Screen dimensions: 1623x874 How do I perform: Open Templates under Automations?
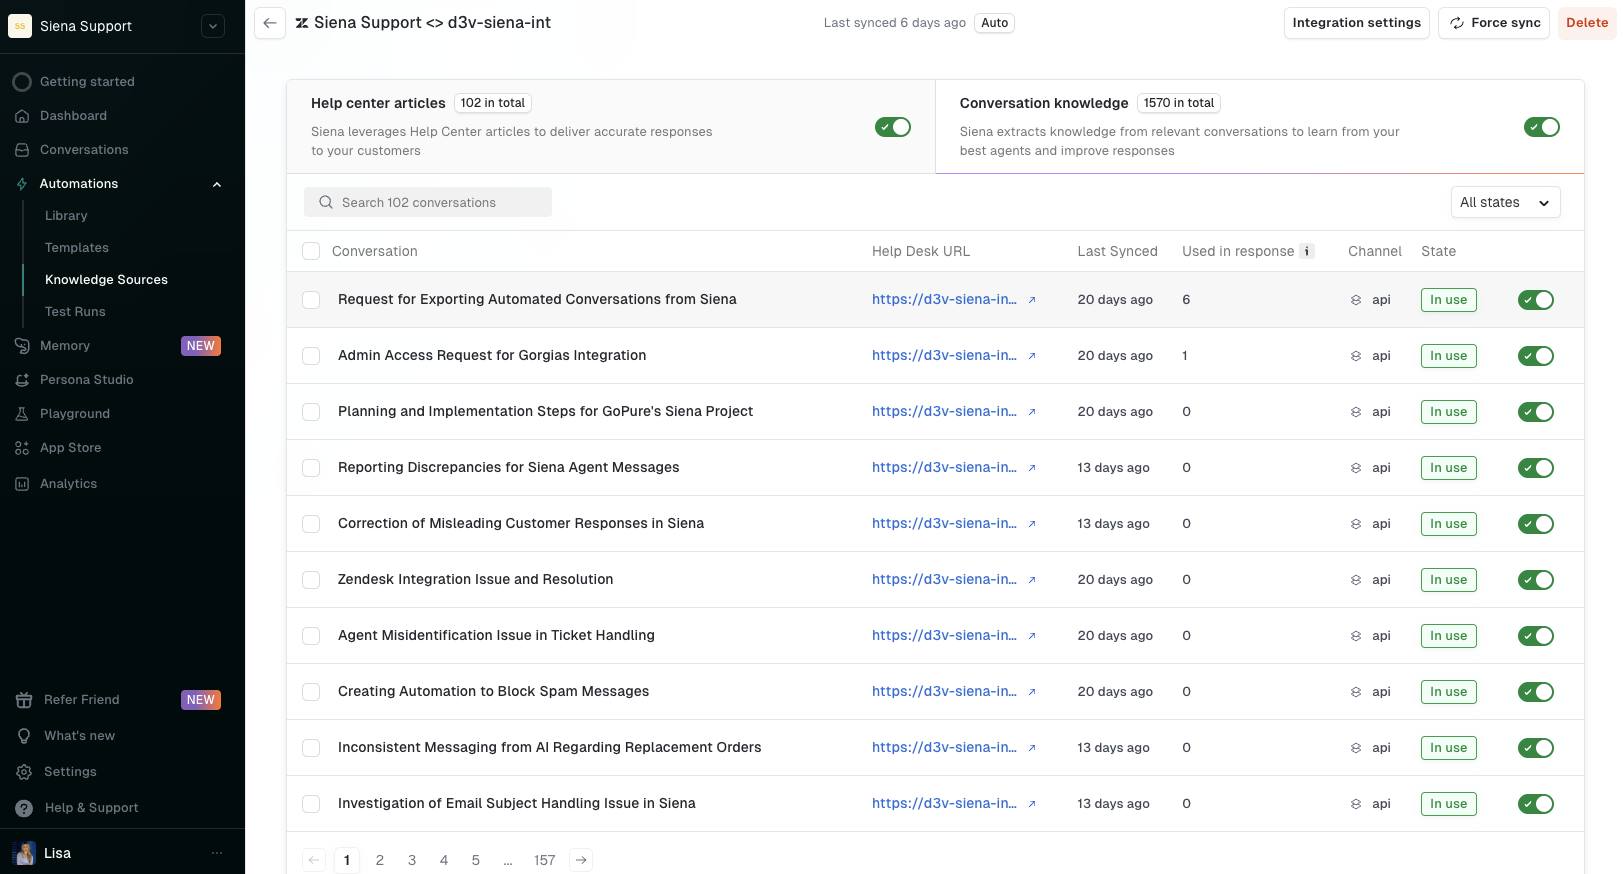click(77, 248)
